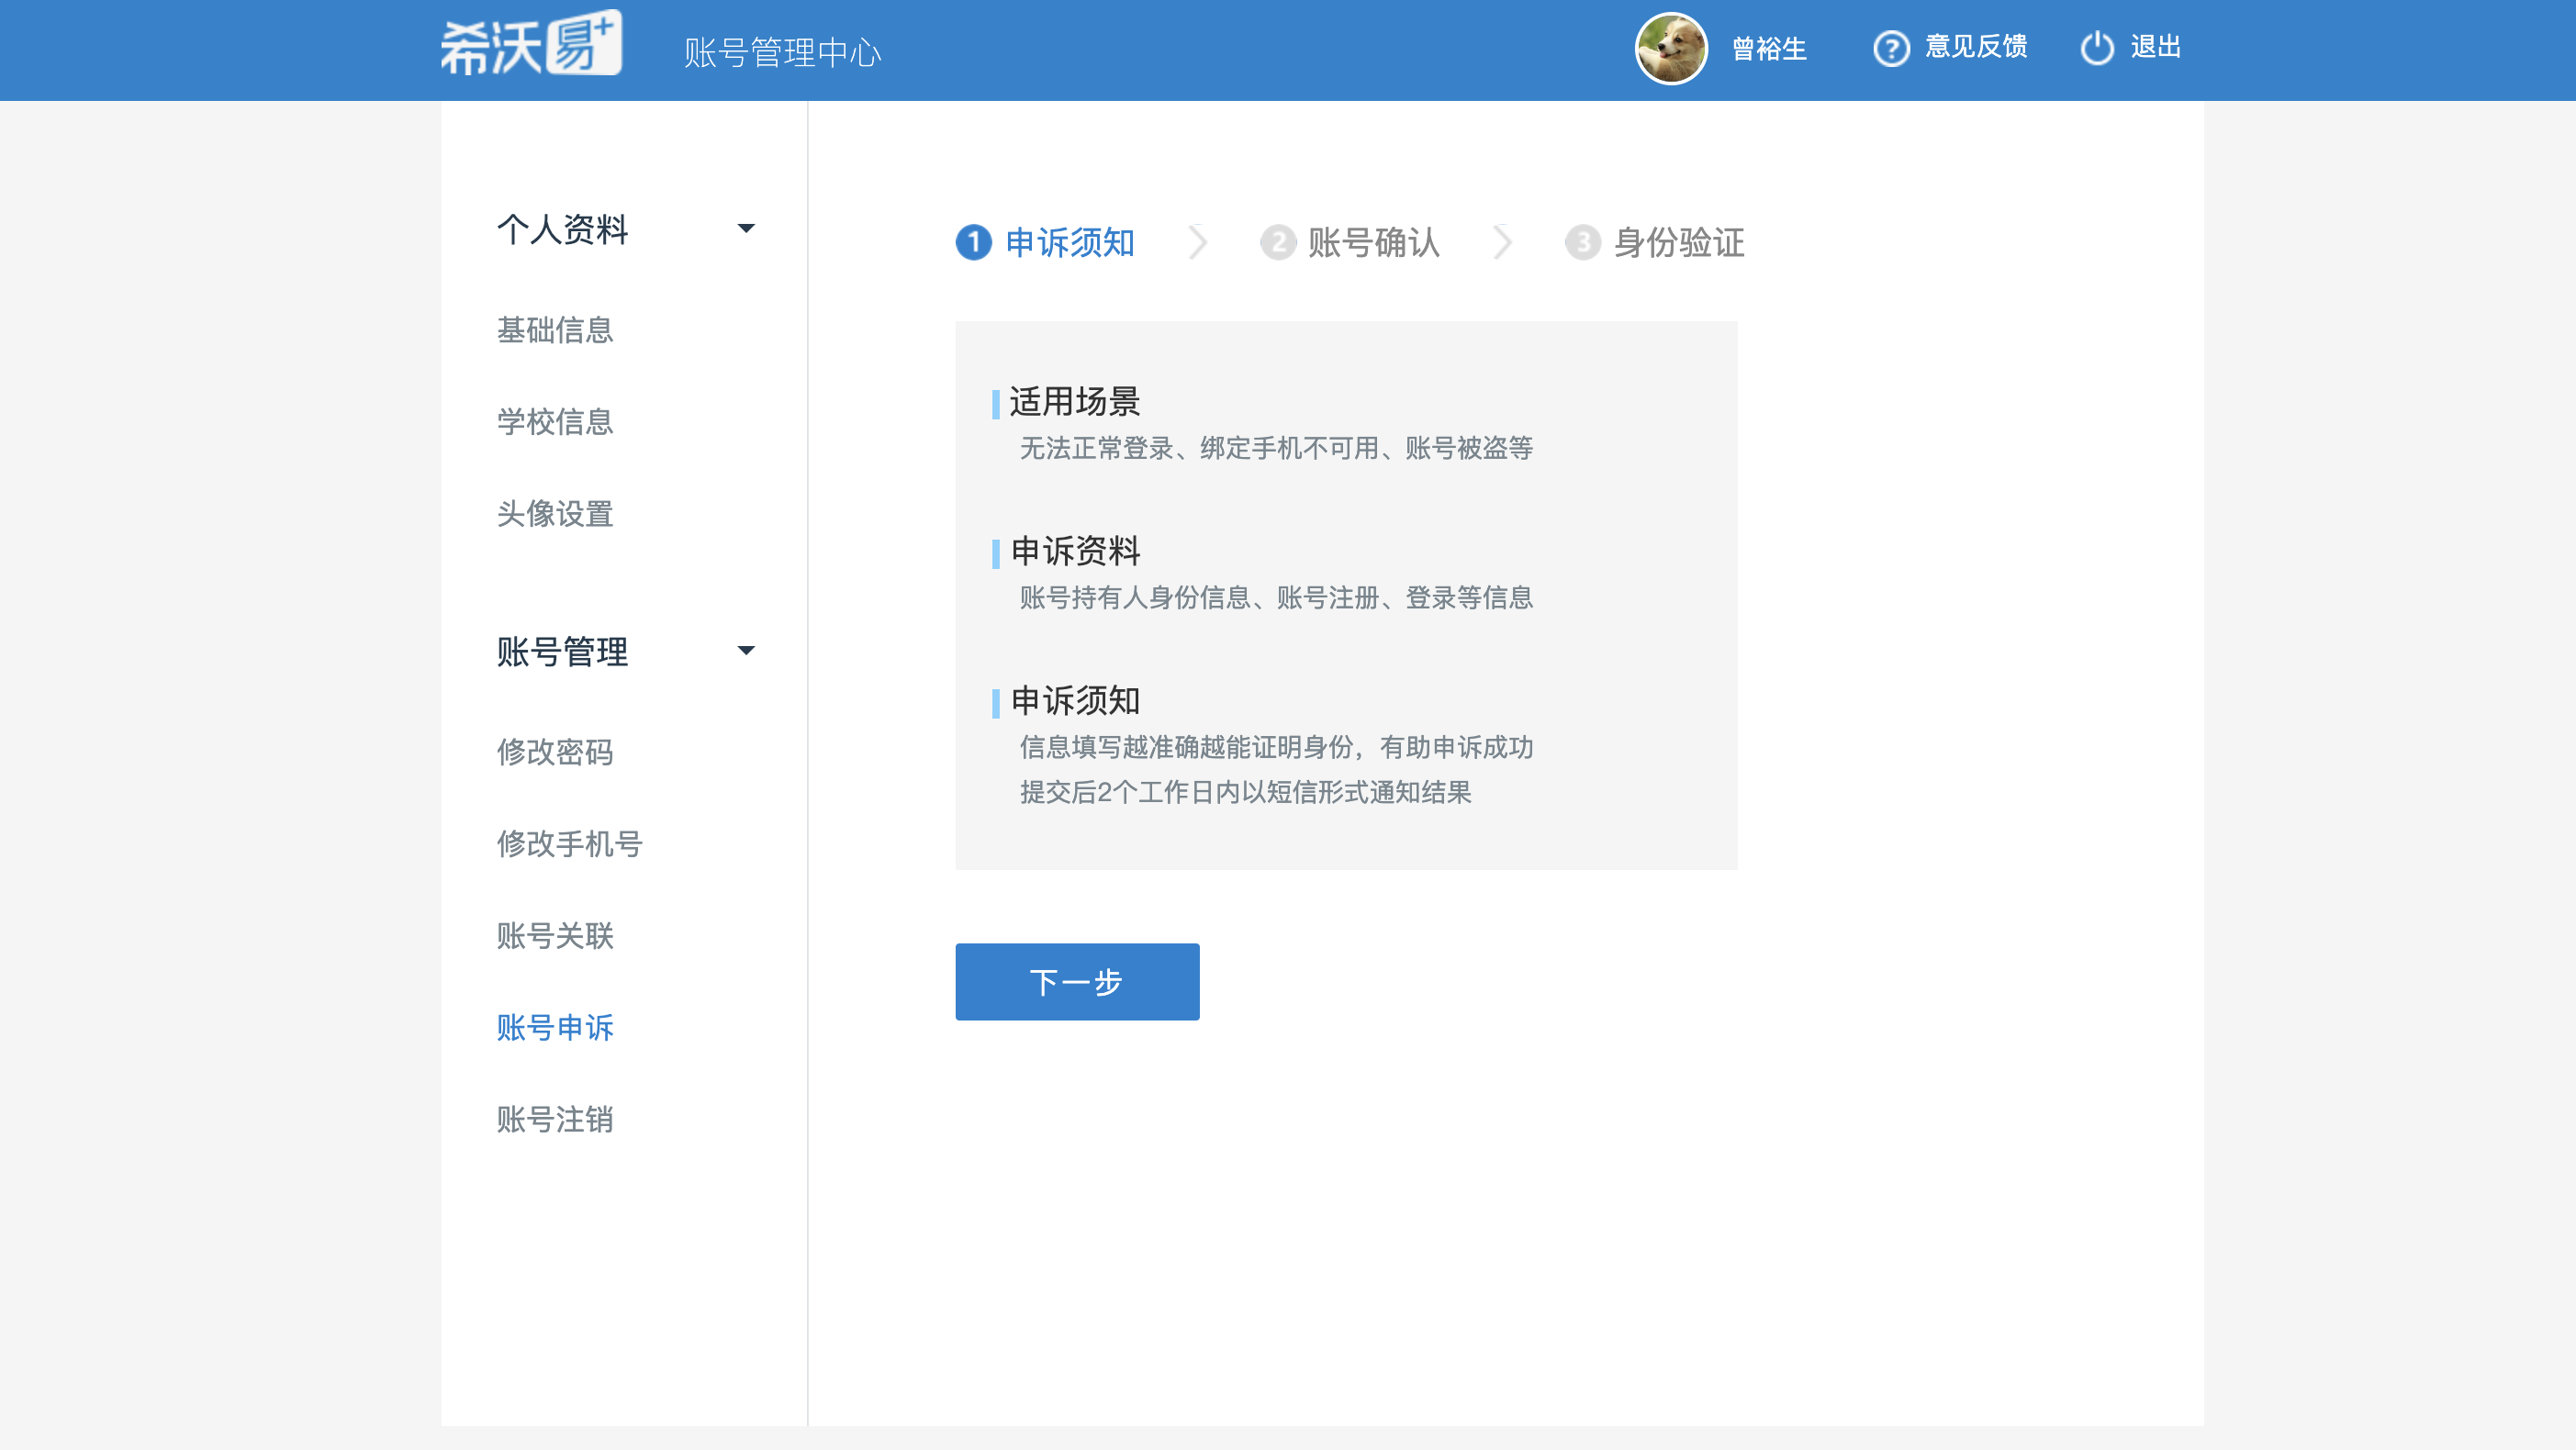Collapse the 账号管理 section arrow
The width and height of the screenshot is (2576, 1450).
tap(746, 651)
